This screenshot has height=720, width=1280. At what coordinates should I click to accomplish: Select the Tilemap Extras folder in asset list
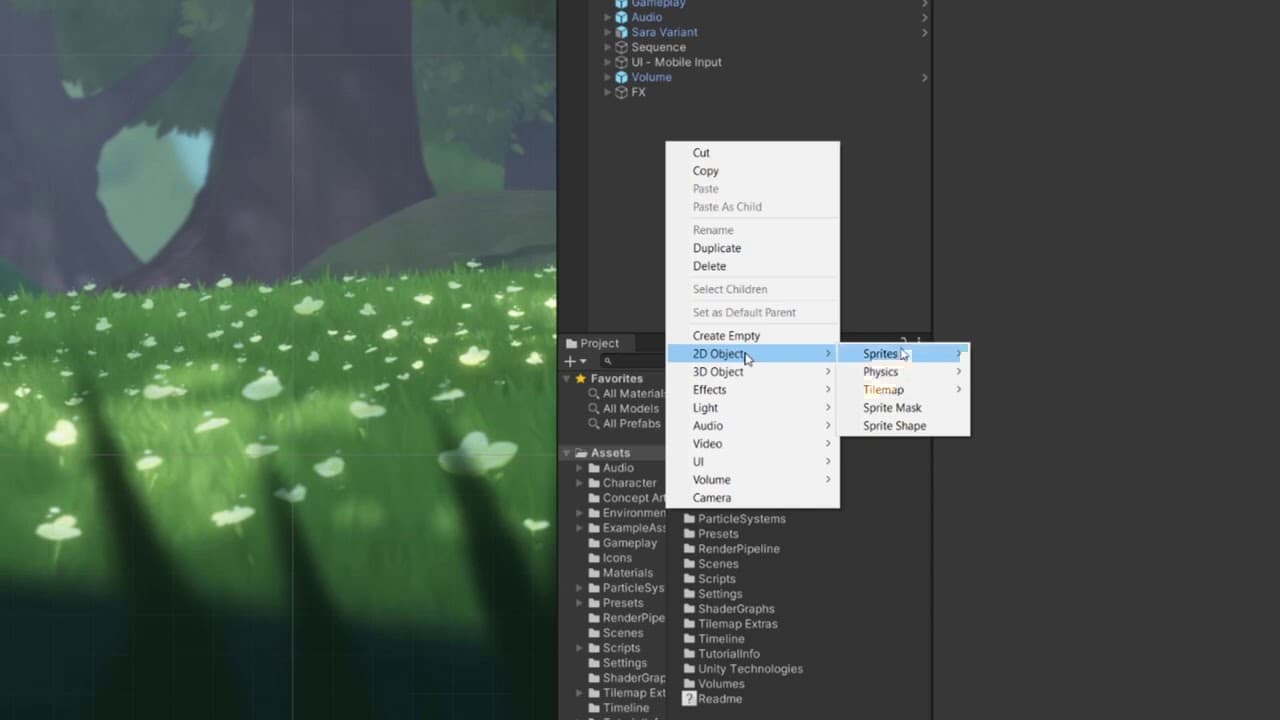coord(730,624)
